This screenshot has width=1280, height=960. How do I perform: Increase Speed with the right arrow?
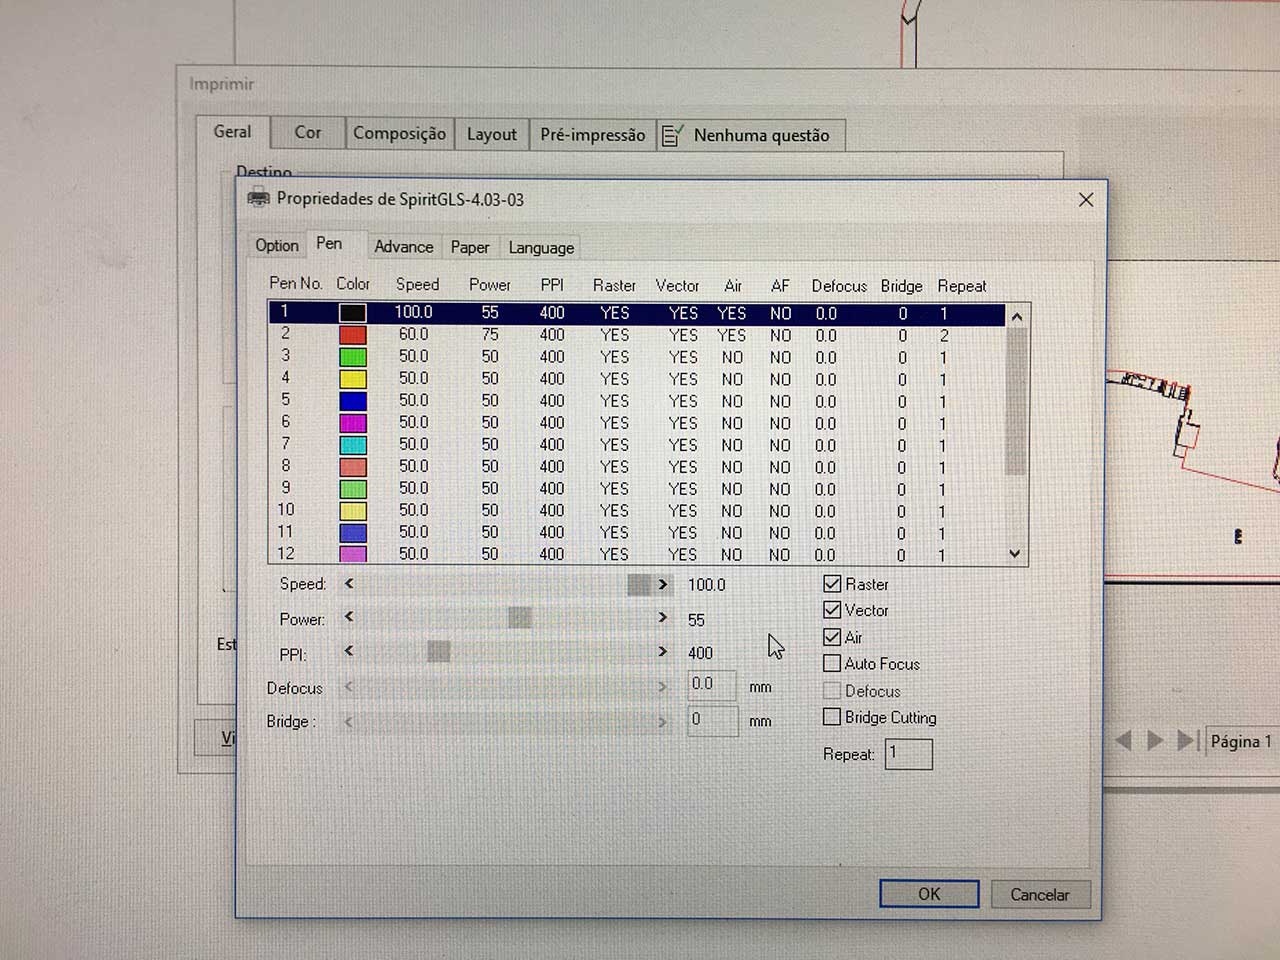662,584
